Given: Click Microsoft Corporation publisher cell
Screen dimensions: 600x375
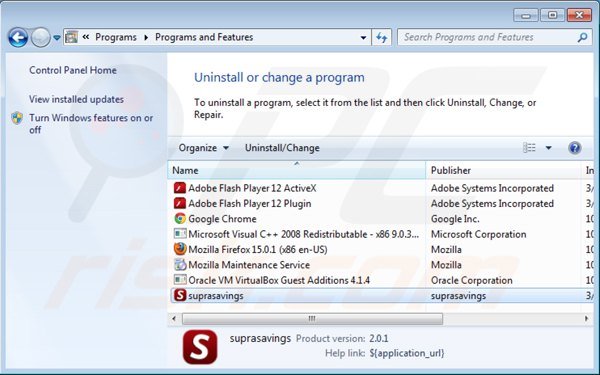Looking at the screenshot, I should [478, 234].
